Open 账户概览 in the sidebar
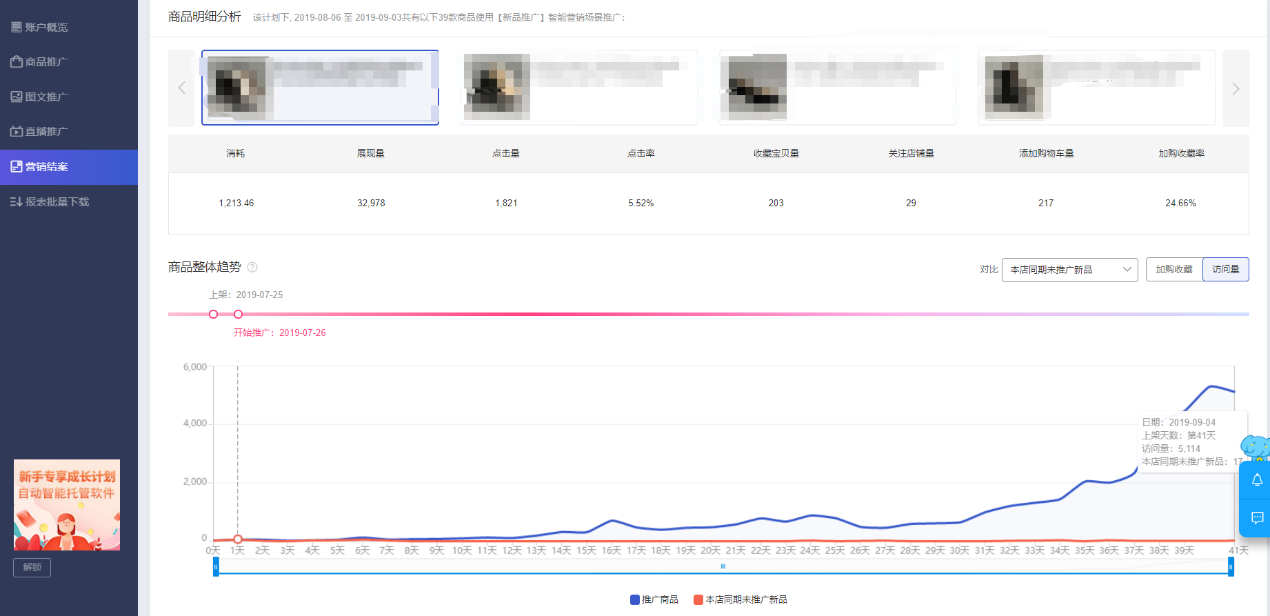The image size is (1270, 616). tap(47, 27)
